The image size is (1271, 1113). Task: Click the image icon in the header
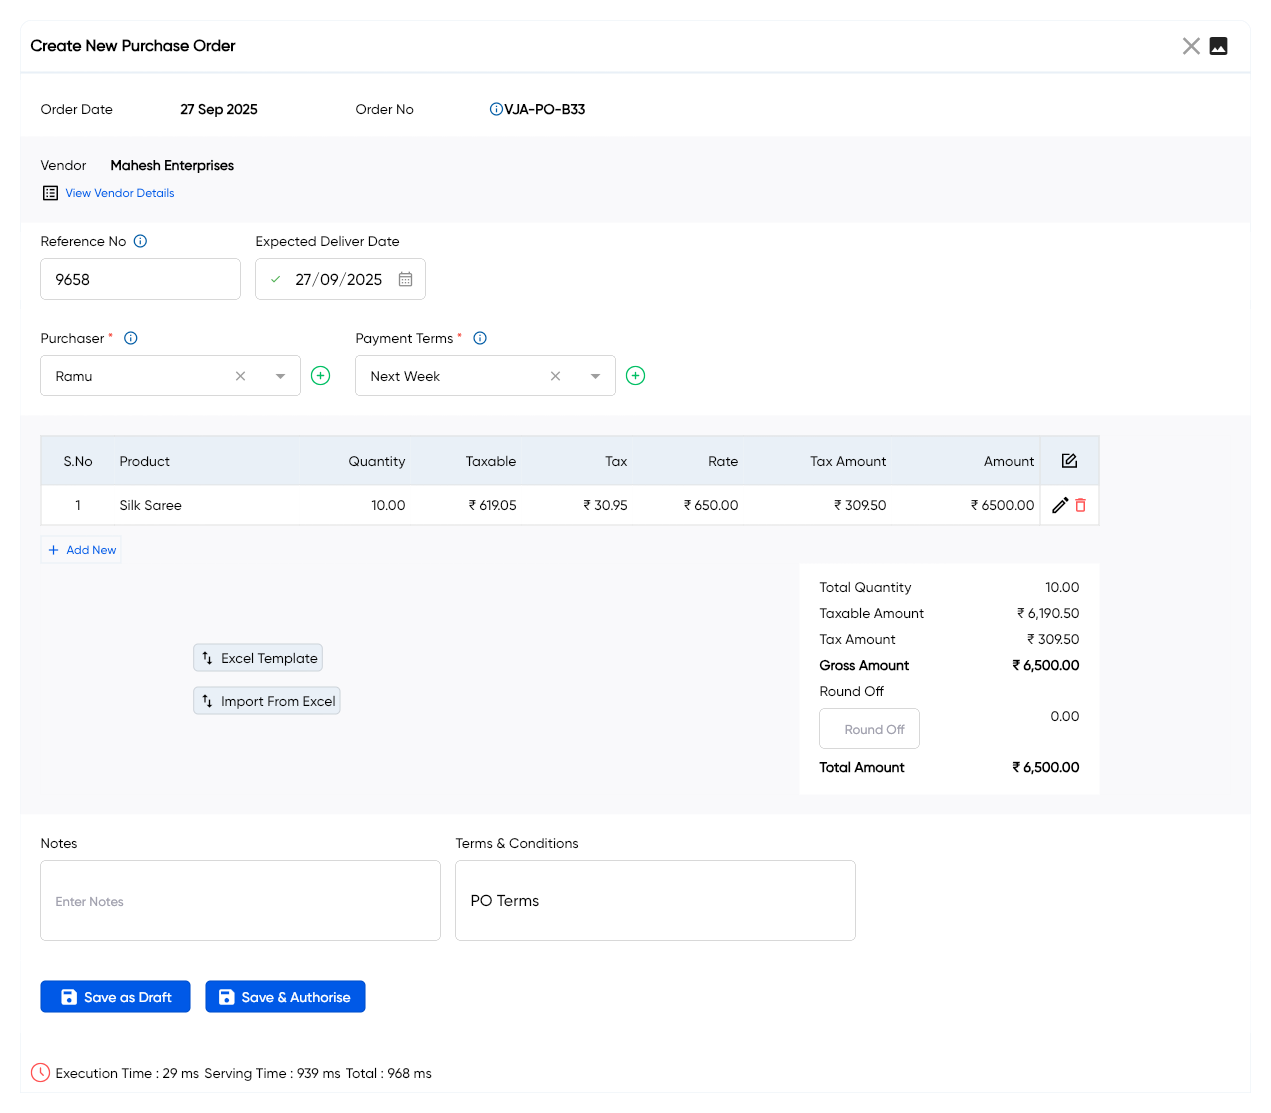pos(1218,46)
